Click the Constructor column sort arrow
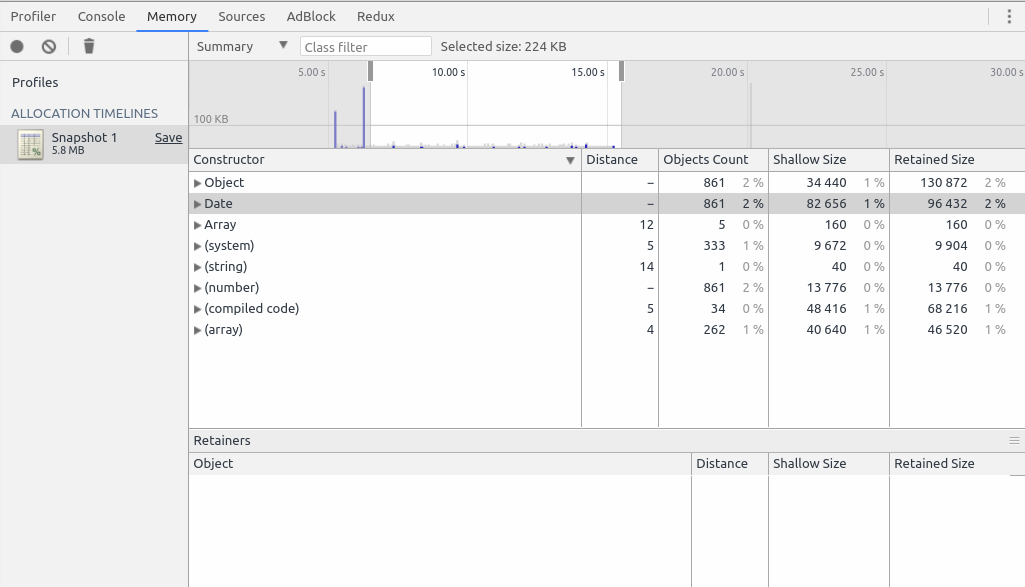 point(570,160)
